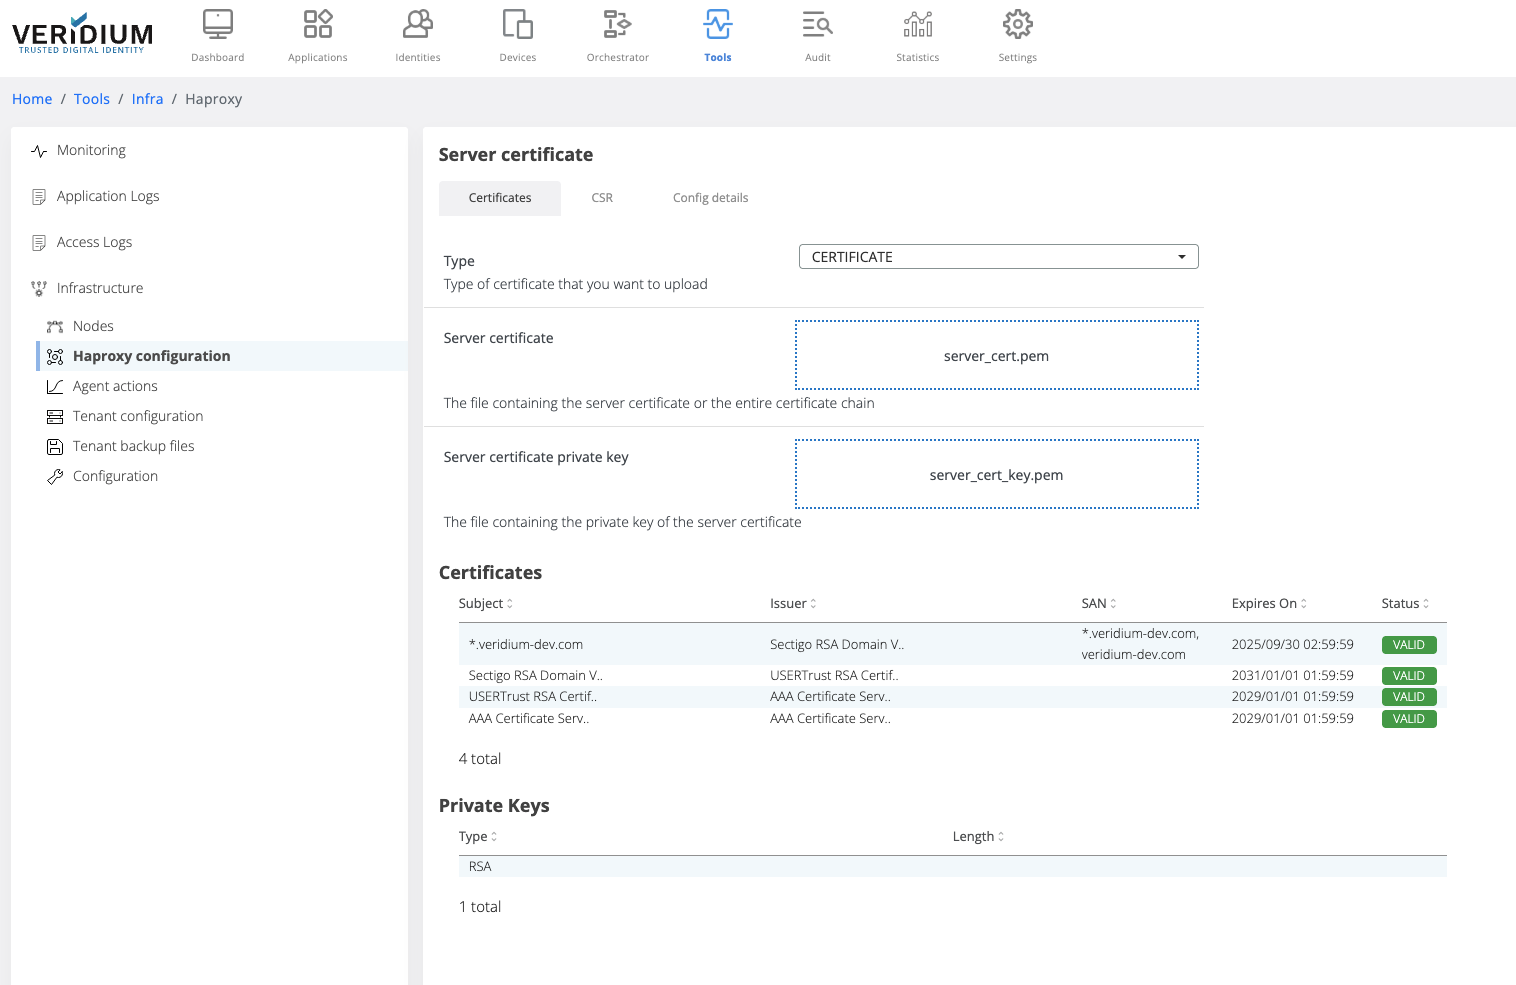This screenshot has height=985, width=1516.
Task: Expand the certificate Type dropdown
Action: pos(998,257)
